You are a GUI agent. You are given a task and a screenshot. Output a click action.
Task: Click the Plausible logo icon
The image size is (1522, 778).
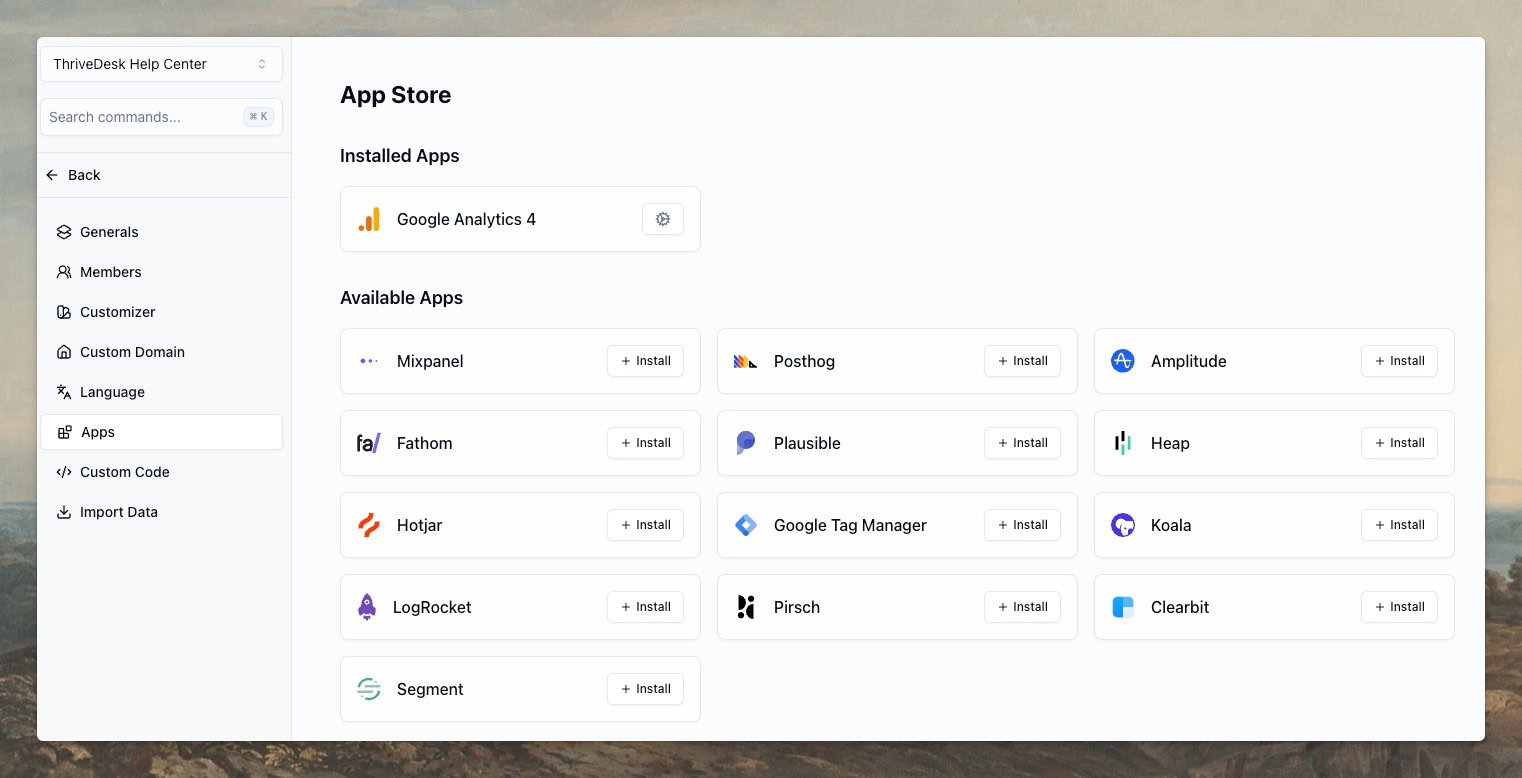tap(746, 443)
